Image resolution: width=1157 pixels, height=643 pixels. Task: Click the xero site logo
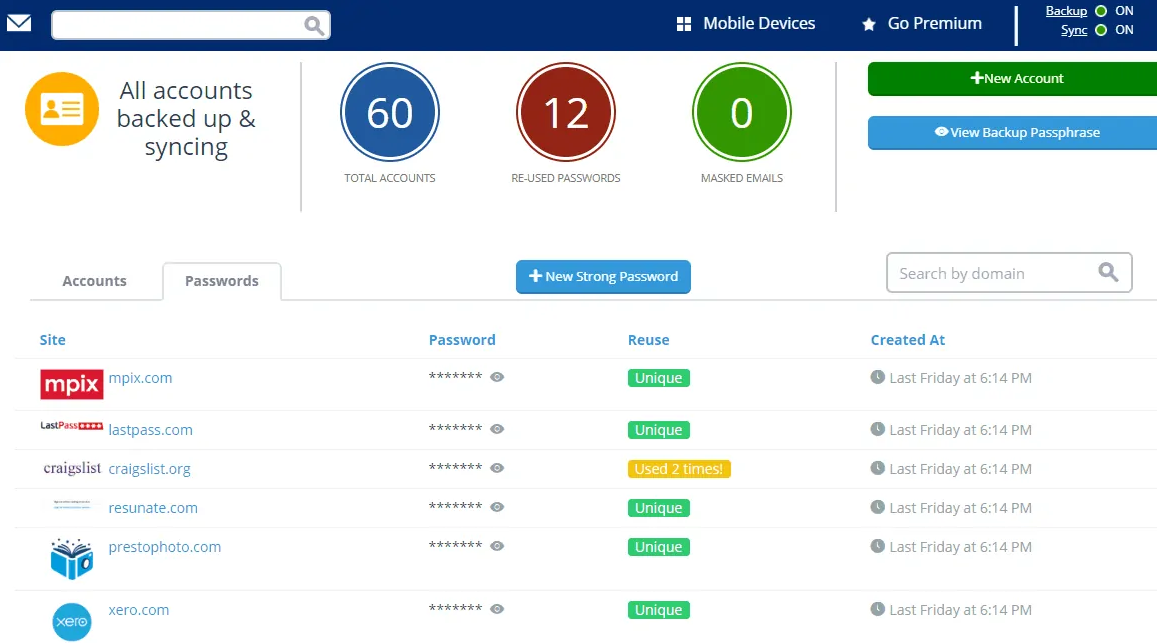tap(72, 622)
